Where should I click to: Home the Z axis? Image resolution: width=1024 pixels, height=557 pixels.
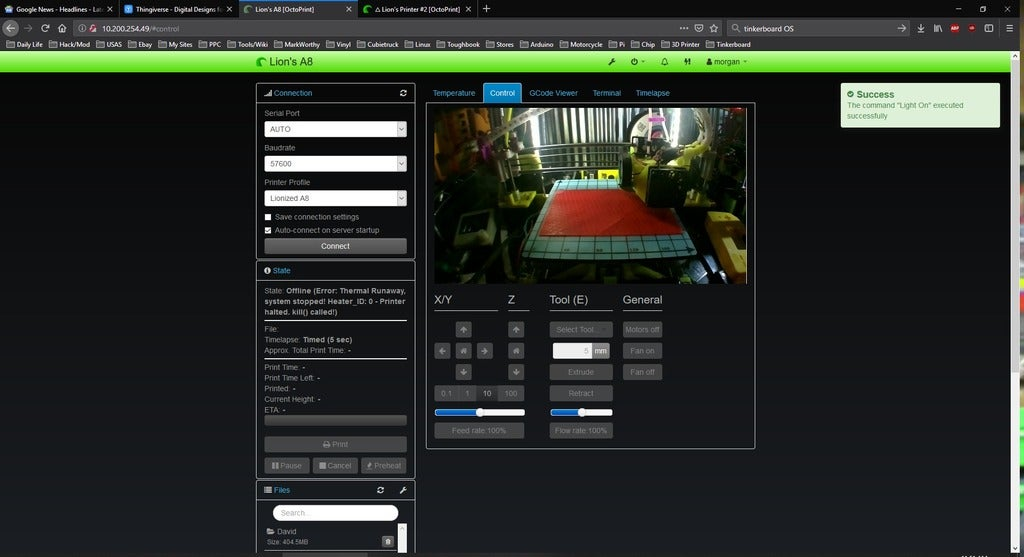(516, 351)
